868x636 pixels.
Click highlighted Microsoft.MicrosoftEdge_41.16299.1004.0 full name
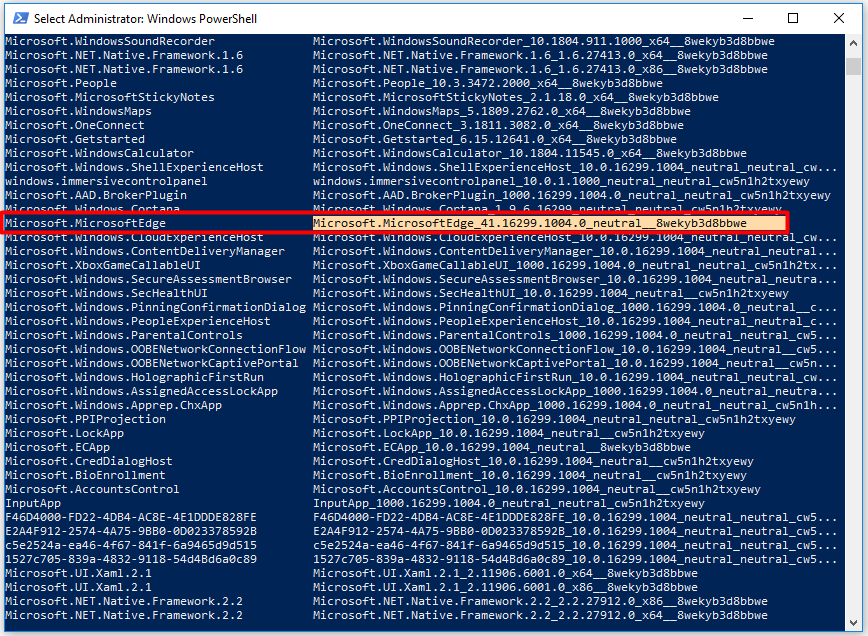pyautogui.click(x=530, y=223)
